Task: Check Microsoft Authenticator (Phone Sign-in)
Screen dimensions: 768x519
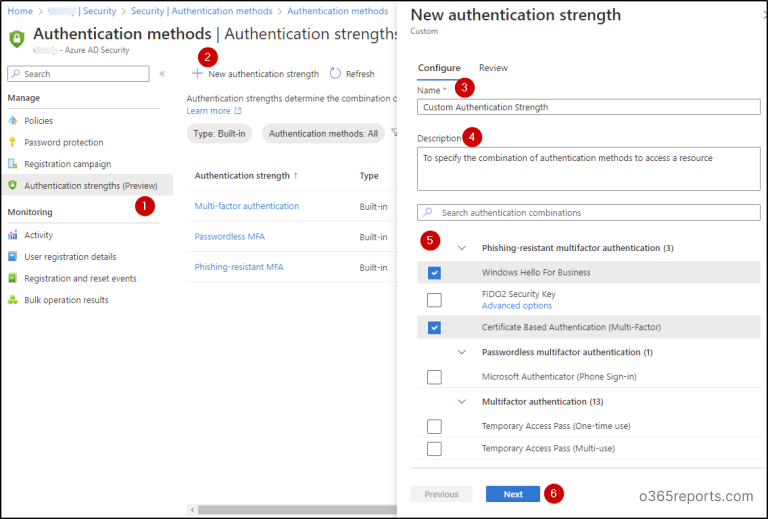Action: coord(434,377)
